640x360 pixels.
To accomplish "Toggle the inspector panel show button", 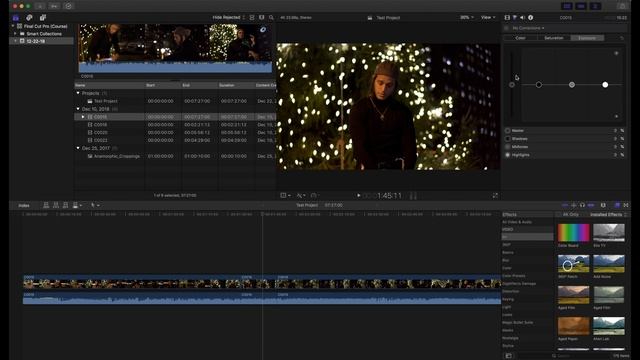I will [x=595, y=6].
